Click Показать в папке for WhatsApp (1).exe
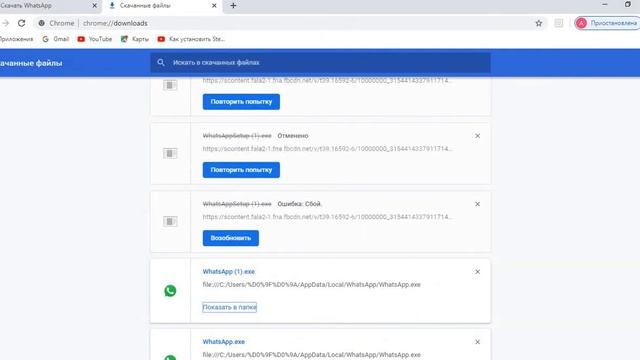The height and width of the screenshot is (360, 640). pos(229,307)
